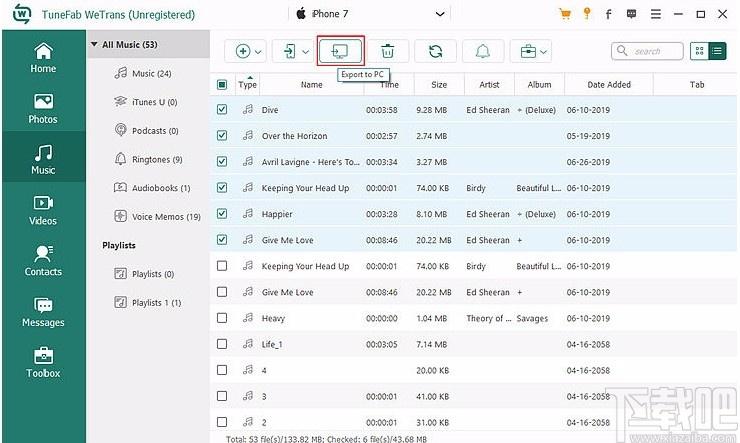The width and height of the screenshot is (740, 443).
Task: Open the Facebook icon
Action: pyautogui.click(x=608, y=14)
